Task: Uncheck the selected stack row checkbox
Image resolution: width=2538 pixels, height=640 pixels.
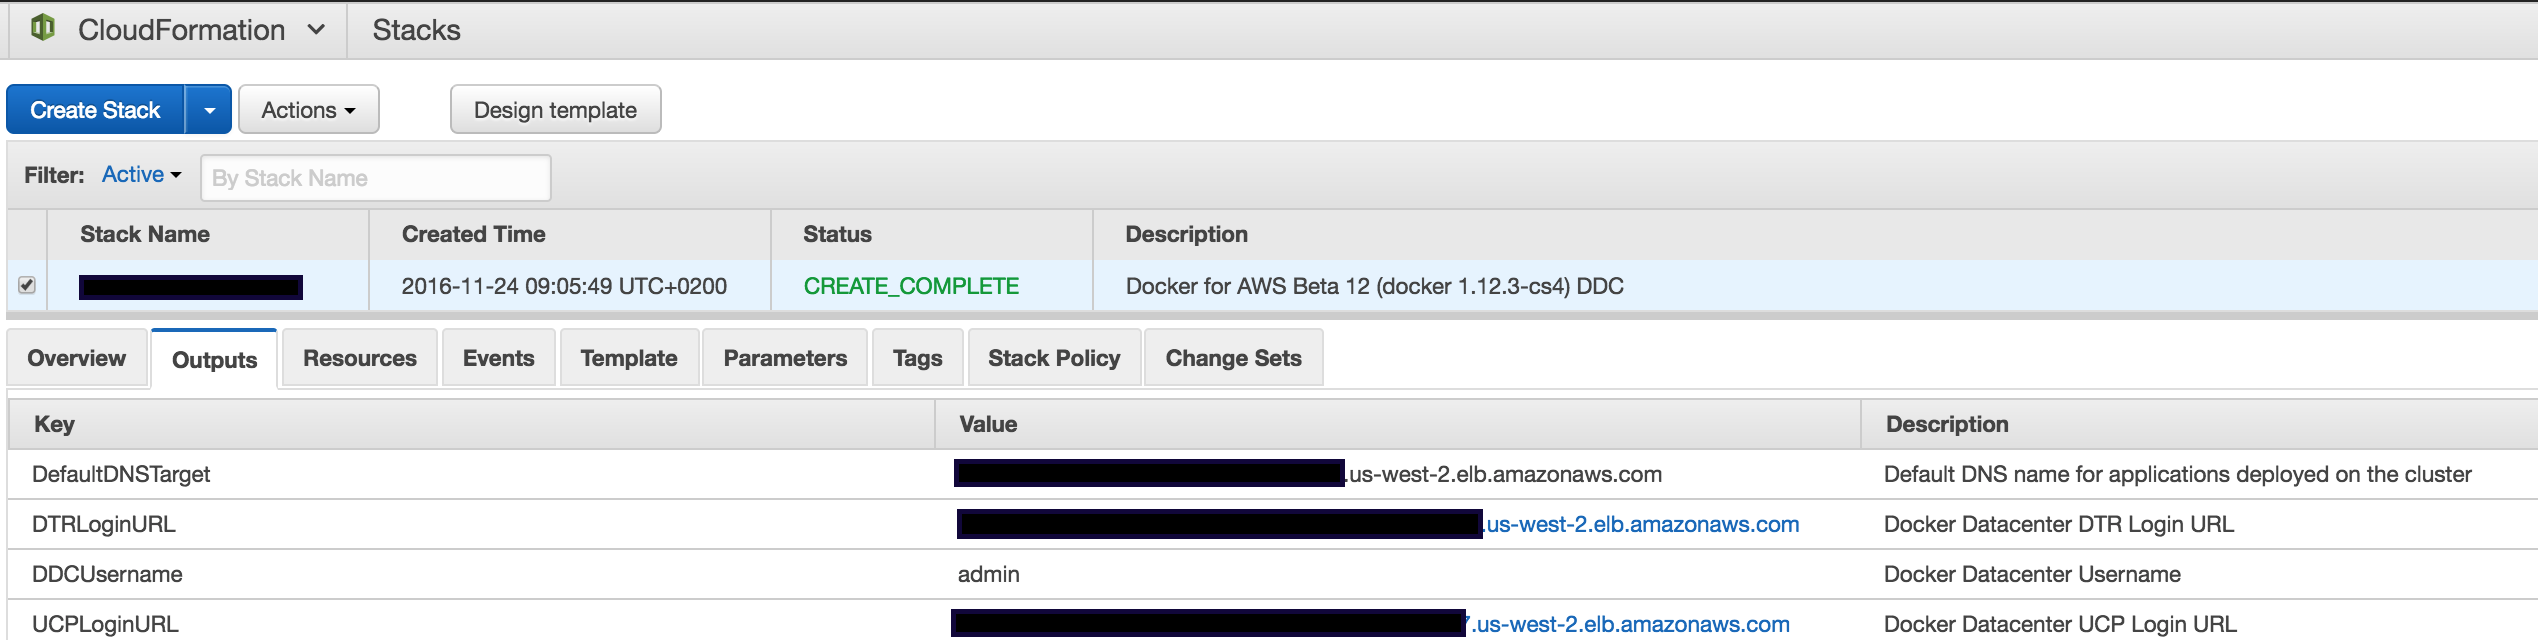Action: [x=27, y=285]
